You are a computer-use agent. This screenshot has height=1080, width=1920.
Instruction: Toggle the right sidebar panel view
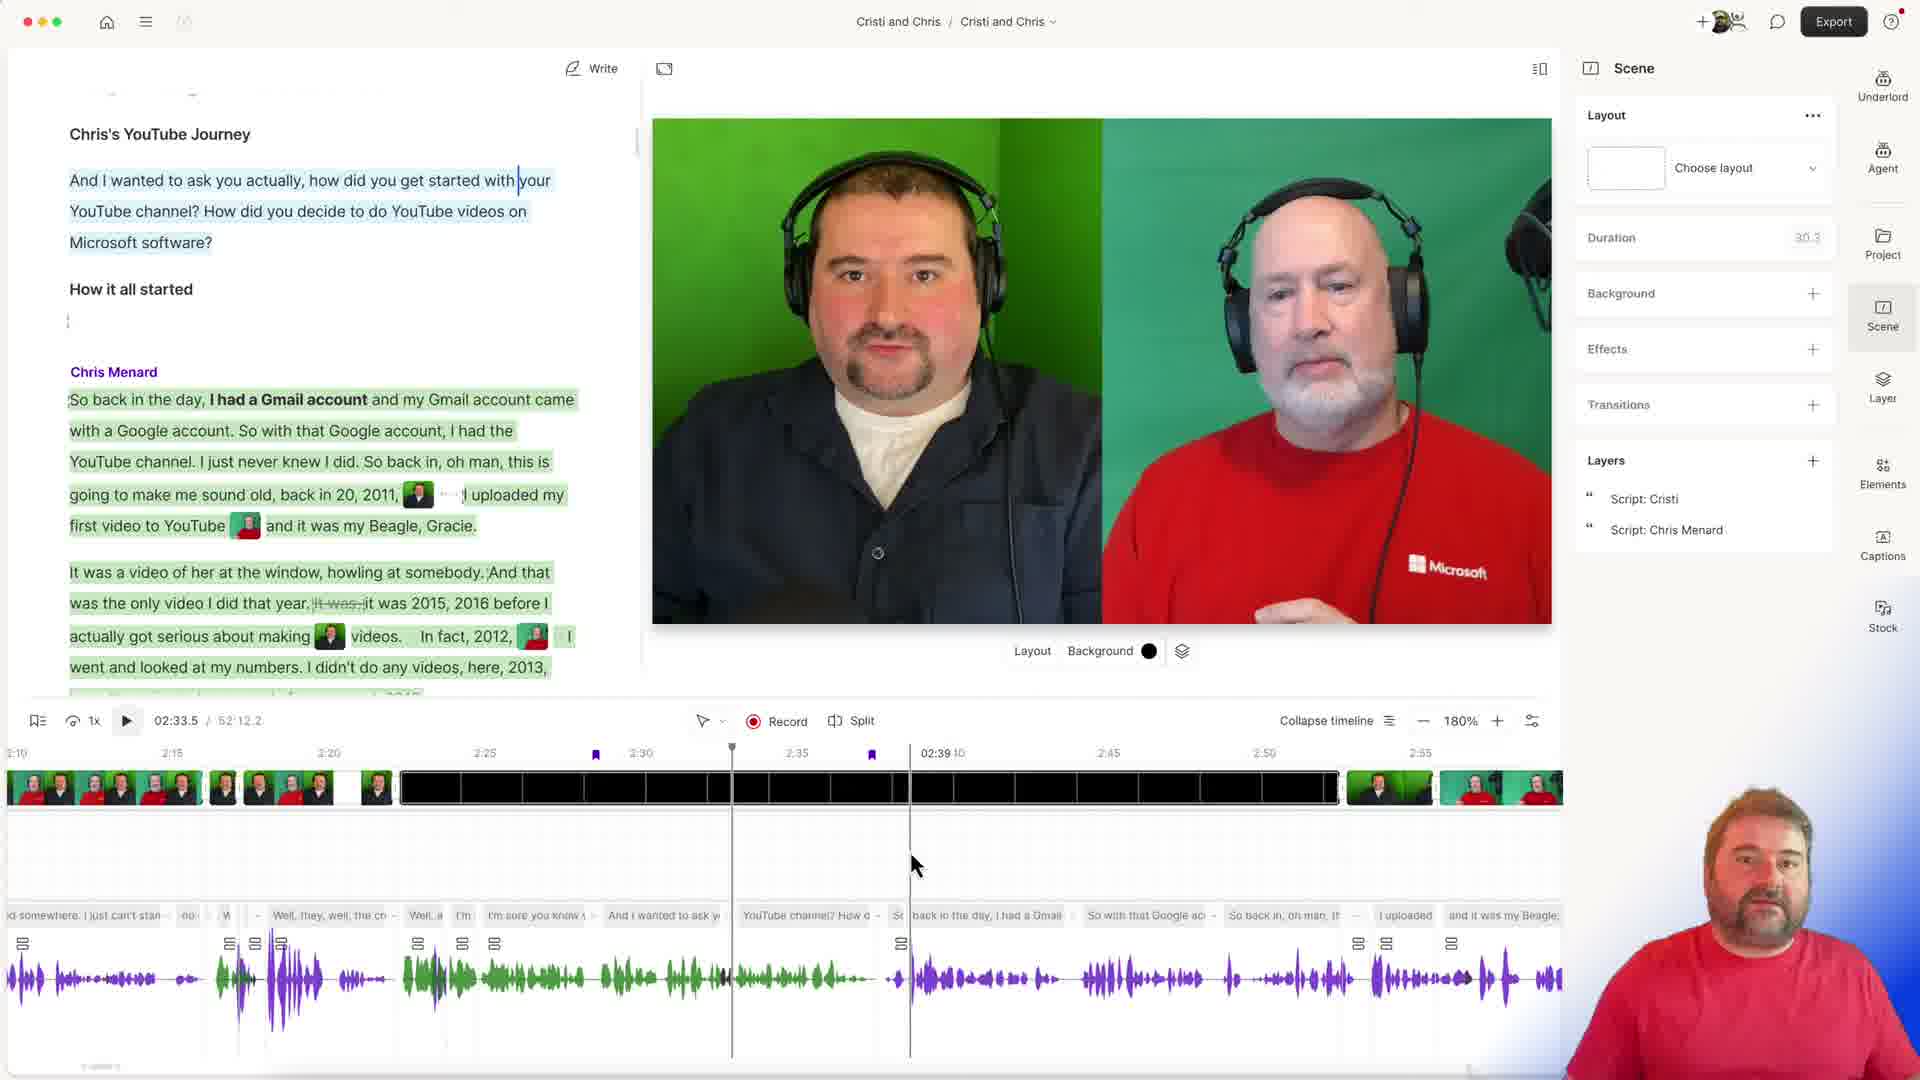pos(1539,68)
